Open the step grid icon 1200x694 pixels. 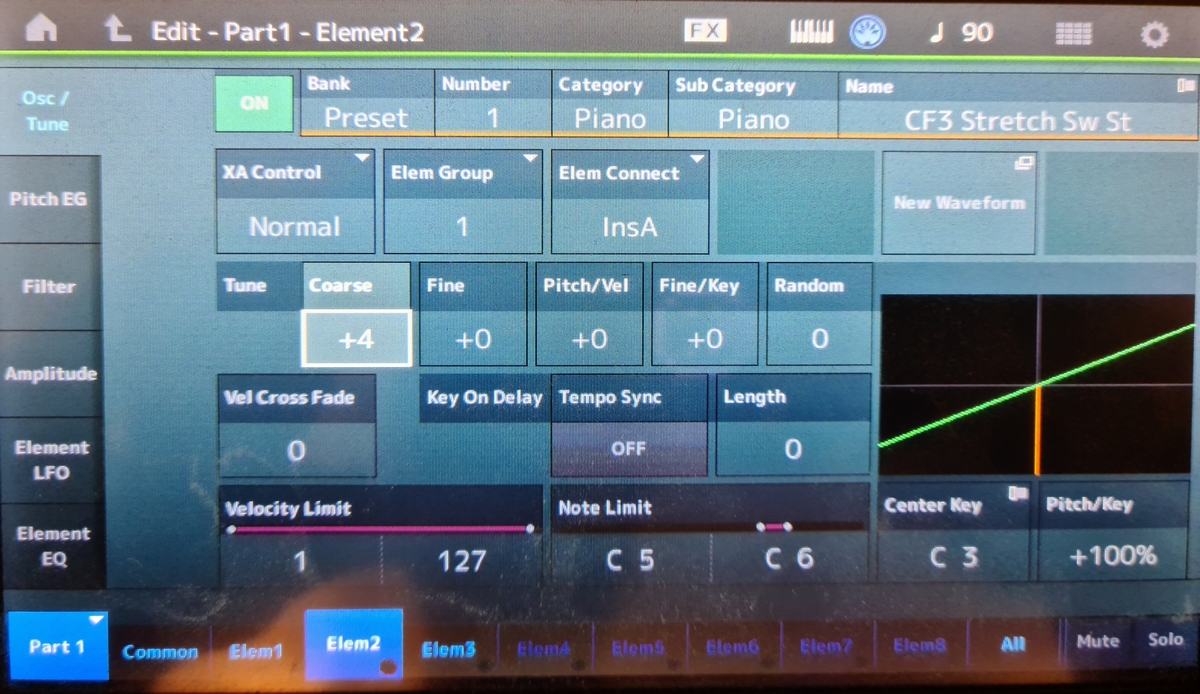click(1073, 33)
